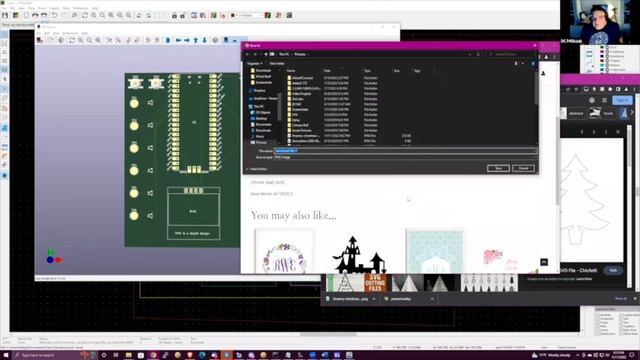Flip the board view in 3D viewer

pyautogui.click(x=168, y=40)
